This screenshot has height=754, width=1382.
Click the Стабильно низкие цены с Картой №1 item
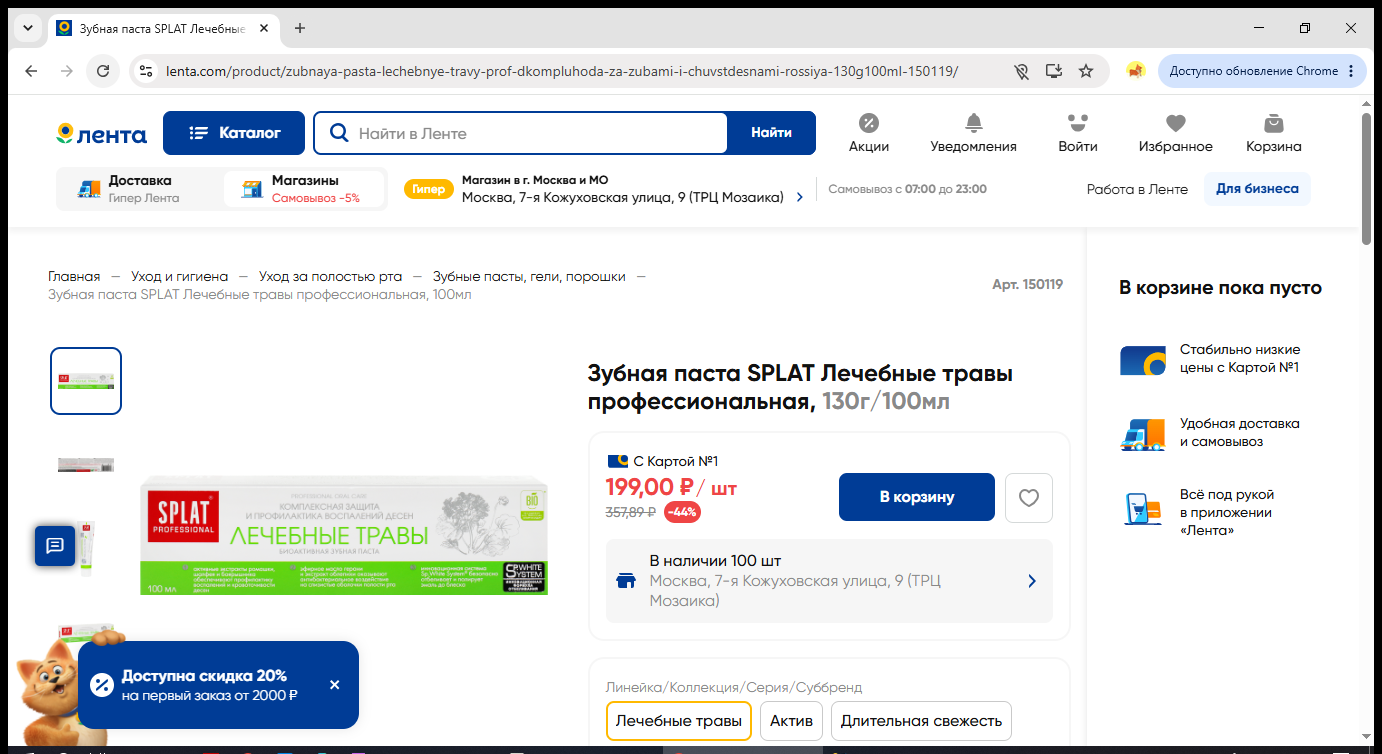pos(1210,359)
